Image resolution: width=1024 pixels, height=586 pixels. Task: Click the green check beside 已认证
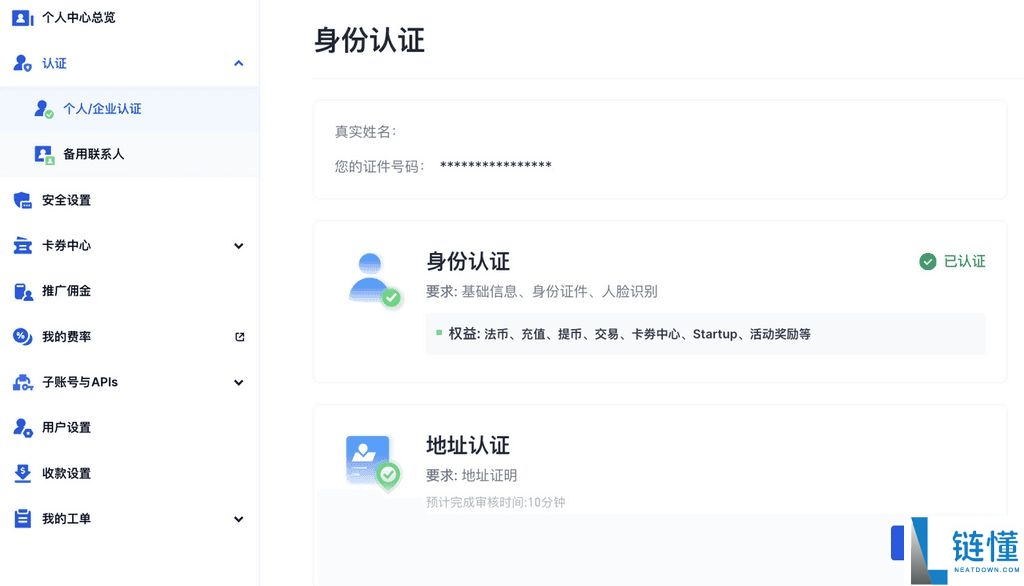click(x=927, y=261)
